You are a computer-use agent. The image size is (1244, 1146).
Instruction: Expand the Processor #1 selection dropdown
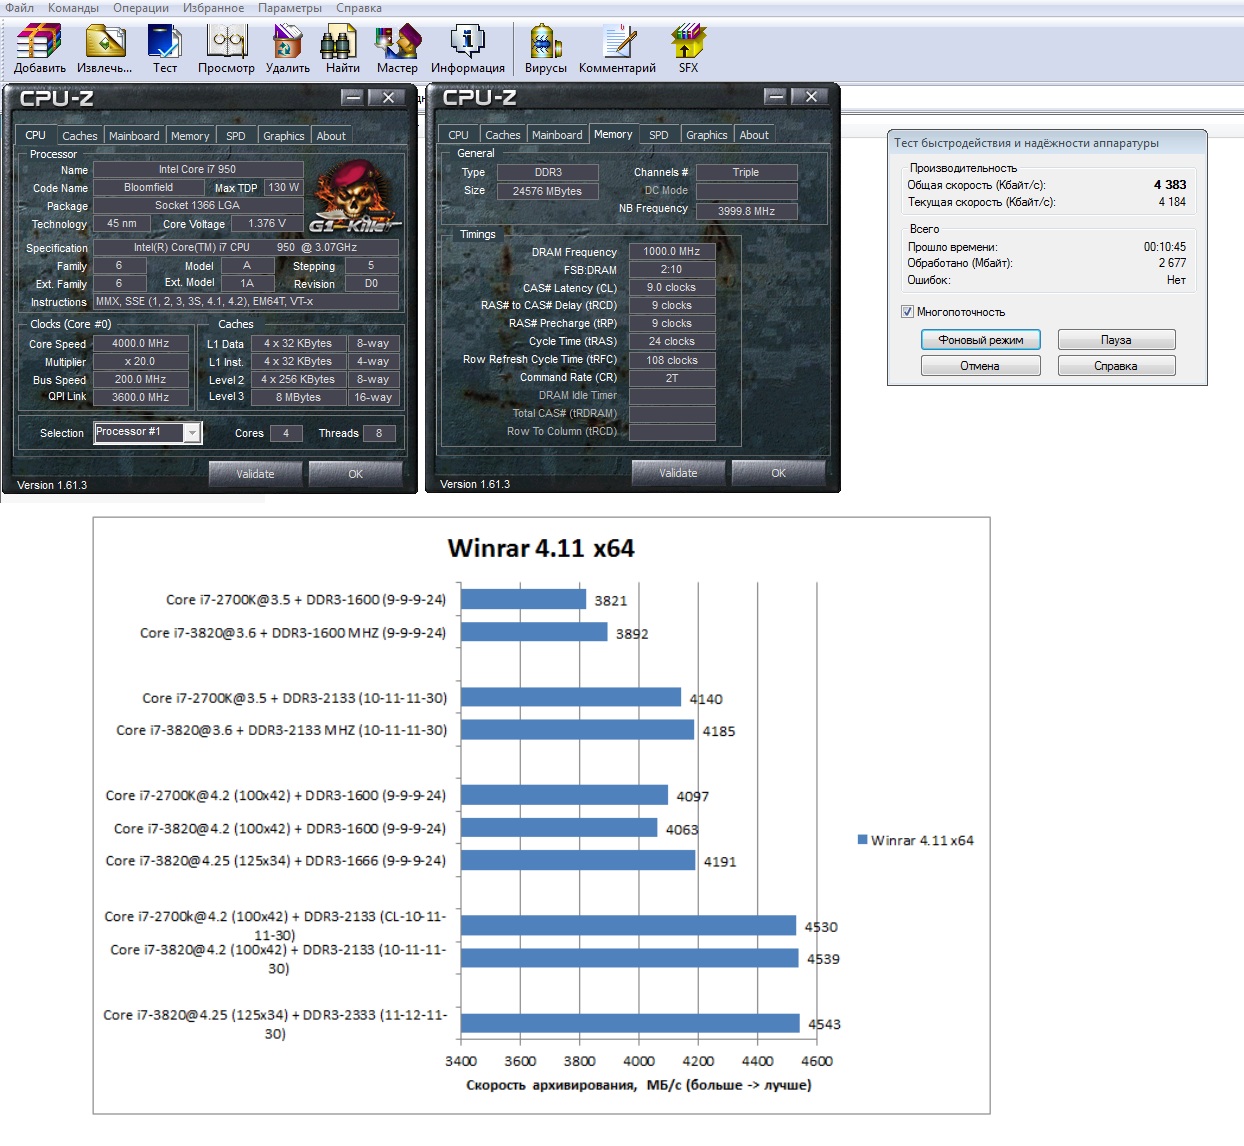[192, 432]
